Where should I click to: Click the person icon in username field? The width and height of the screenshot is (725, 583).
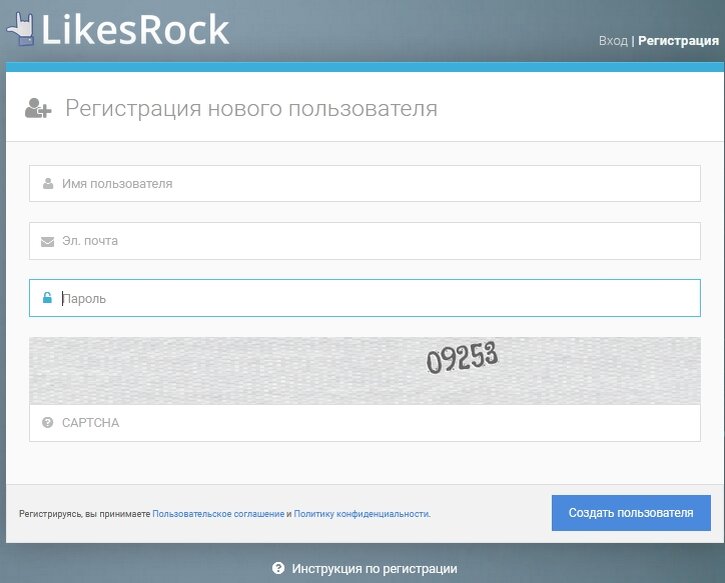pyautogui.click(x=48, y=184)
